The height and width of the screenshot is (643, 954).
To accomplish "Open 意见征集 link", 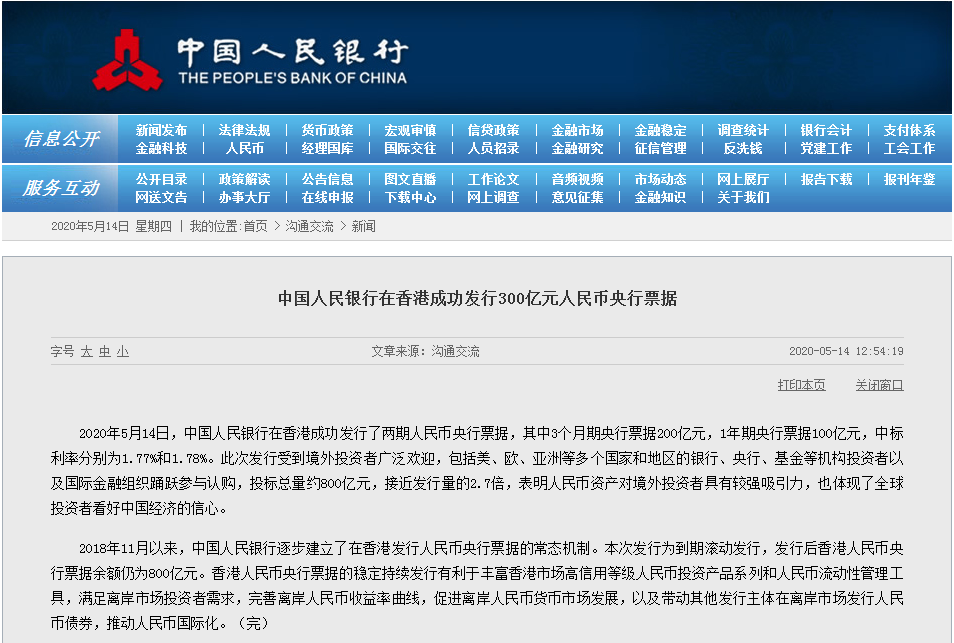I will click(577, 198).
